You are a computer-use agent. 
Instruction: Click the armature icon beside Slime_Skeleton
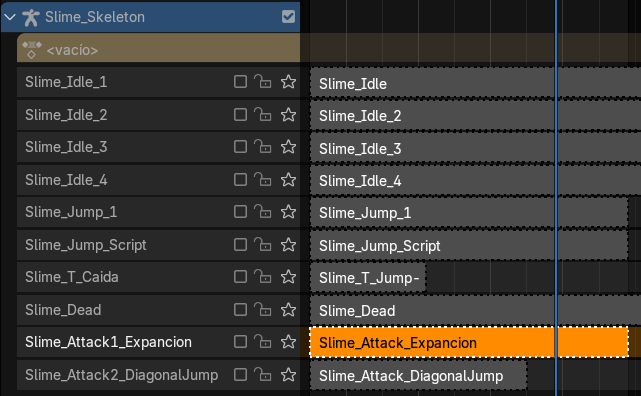(31, 17)
